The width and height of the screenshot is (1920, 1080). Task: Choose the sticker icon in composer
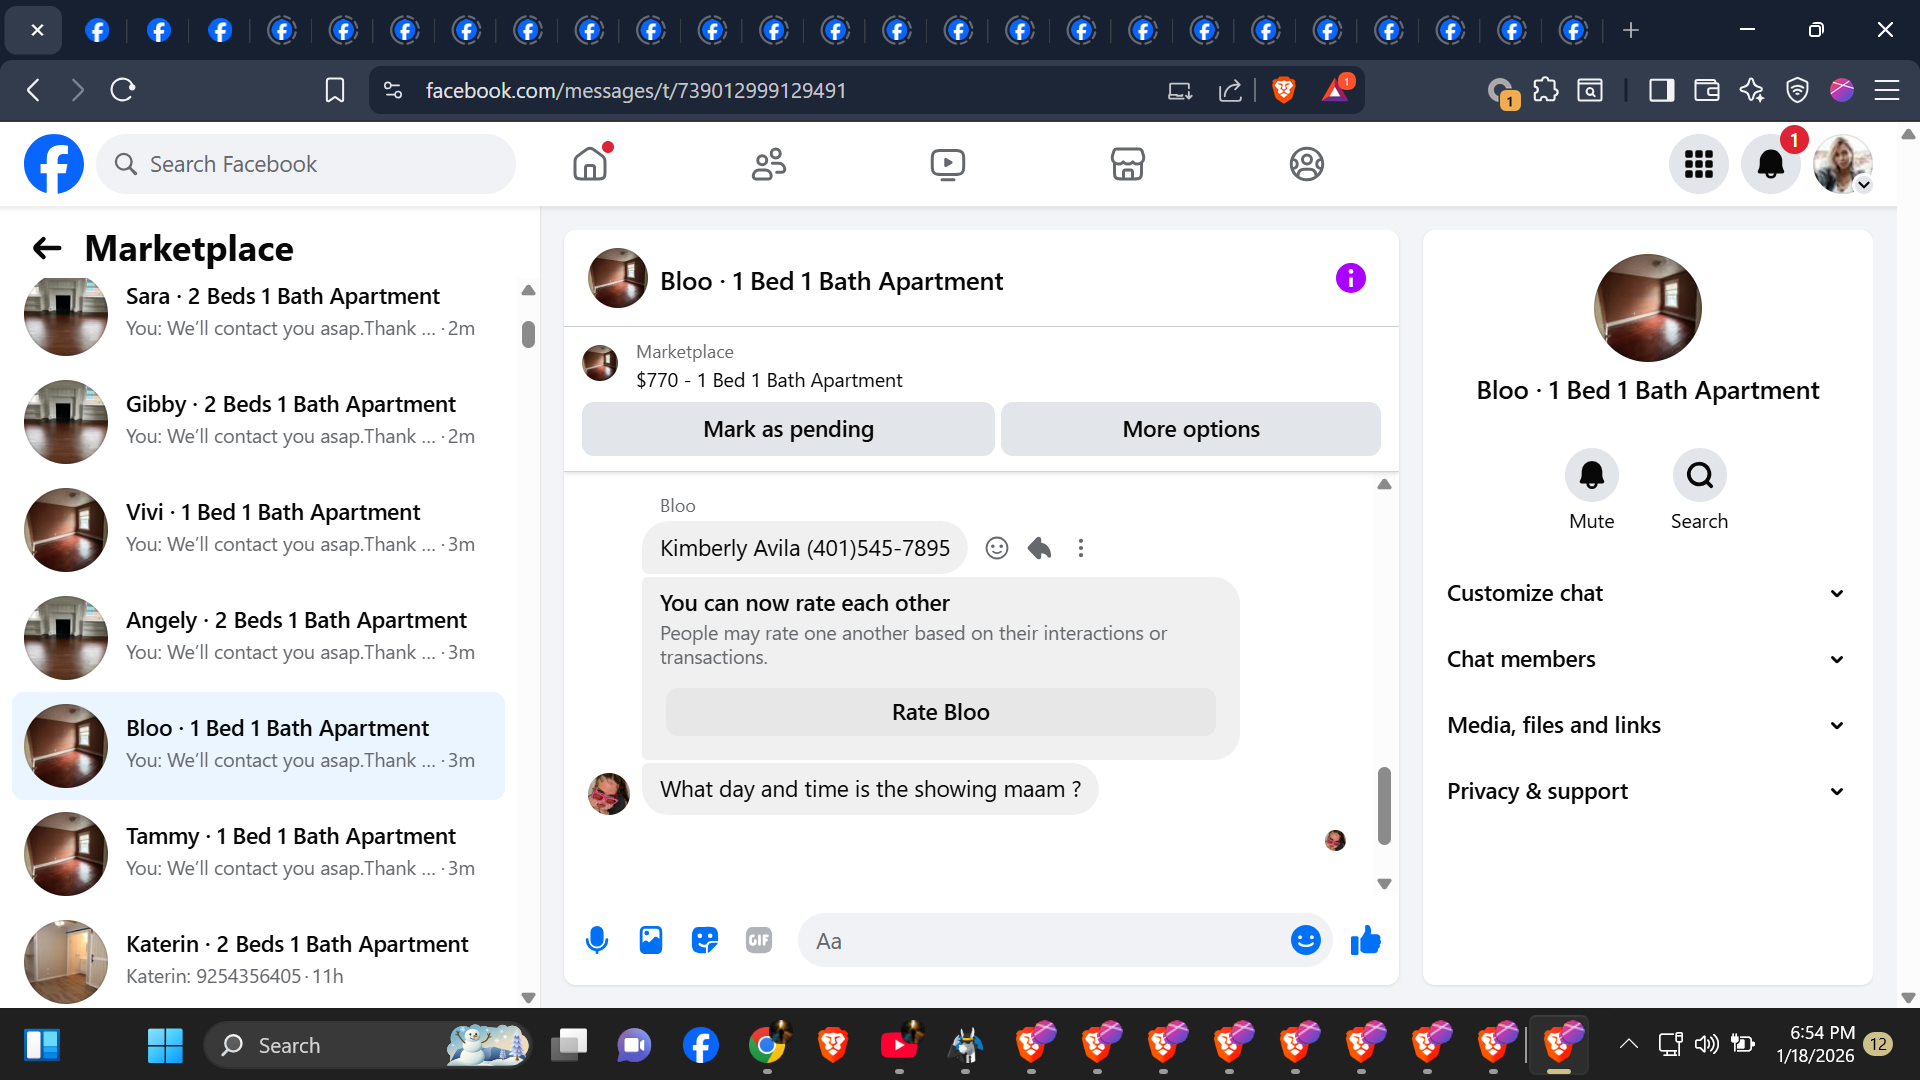coord(705,940)
